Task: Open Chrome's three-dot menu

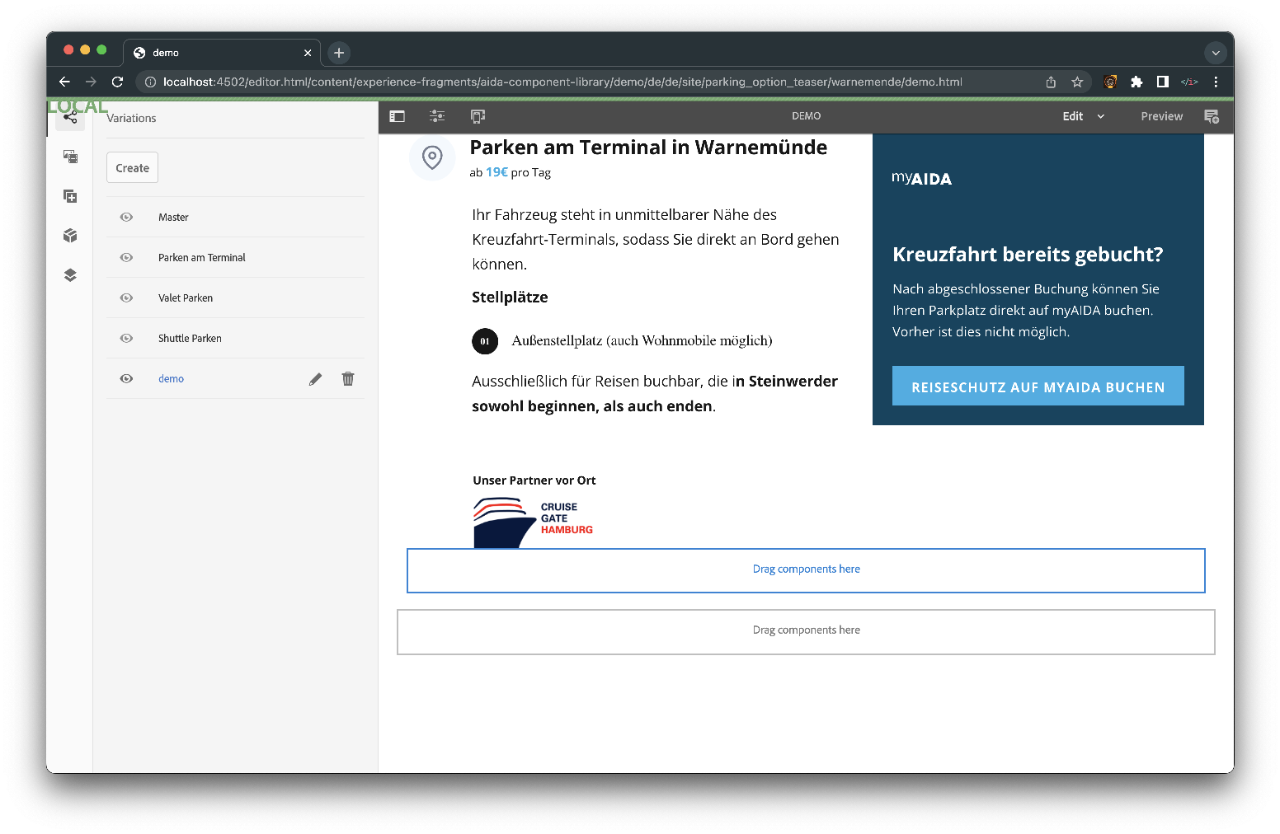Action: (1216, 82)
